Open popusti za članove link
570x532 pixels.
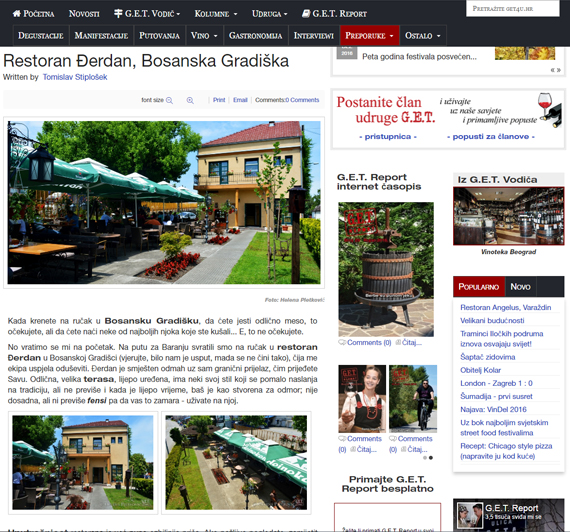point(491,137)
